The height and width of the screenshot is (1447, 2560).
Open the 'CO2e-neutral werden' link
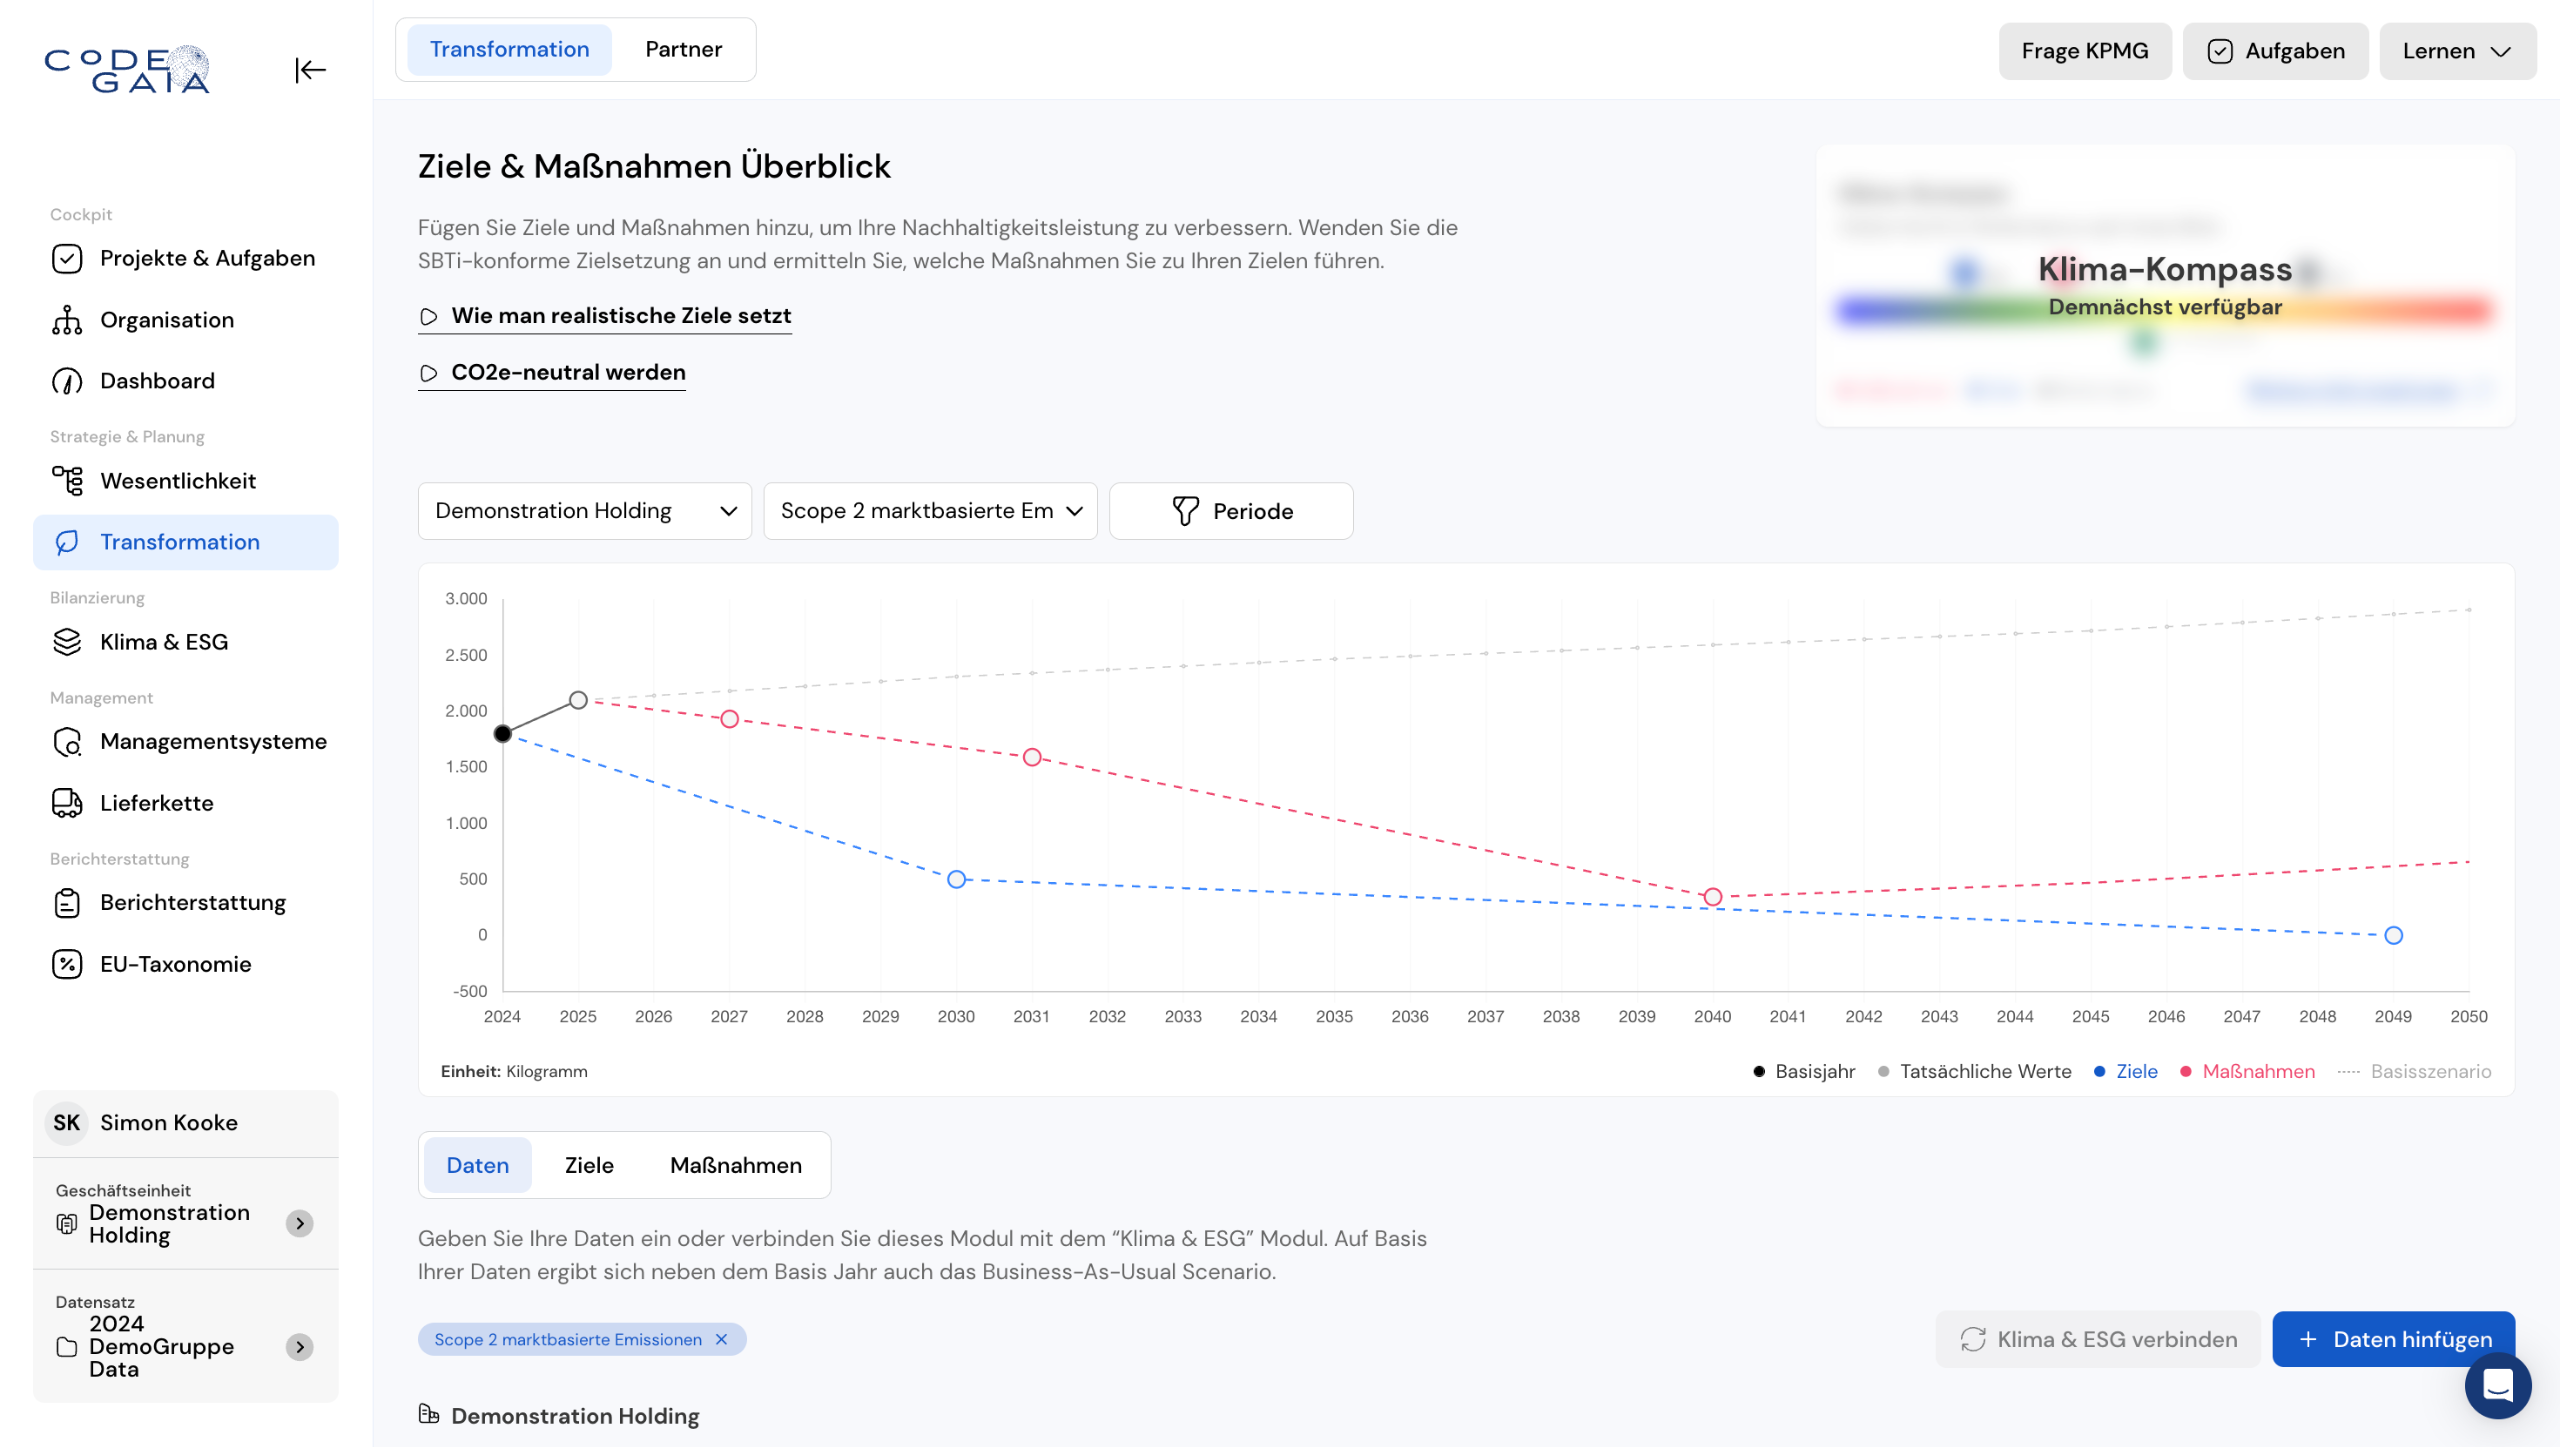coord(568,372)
